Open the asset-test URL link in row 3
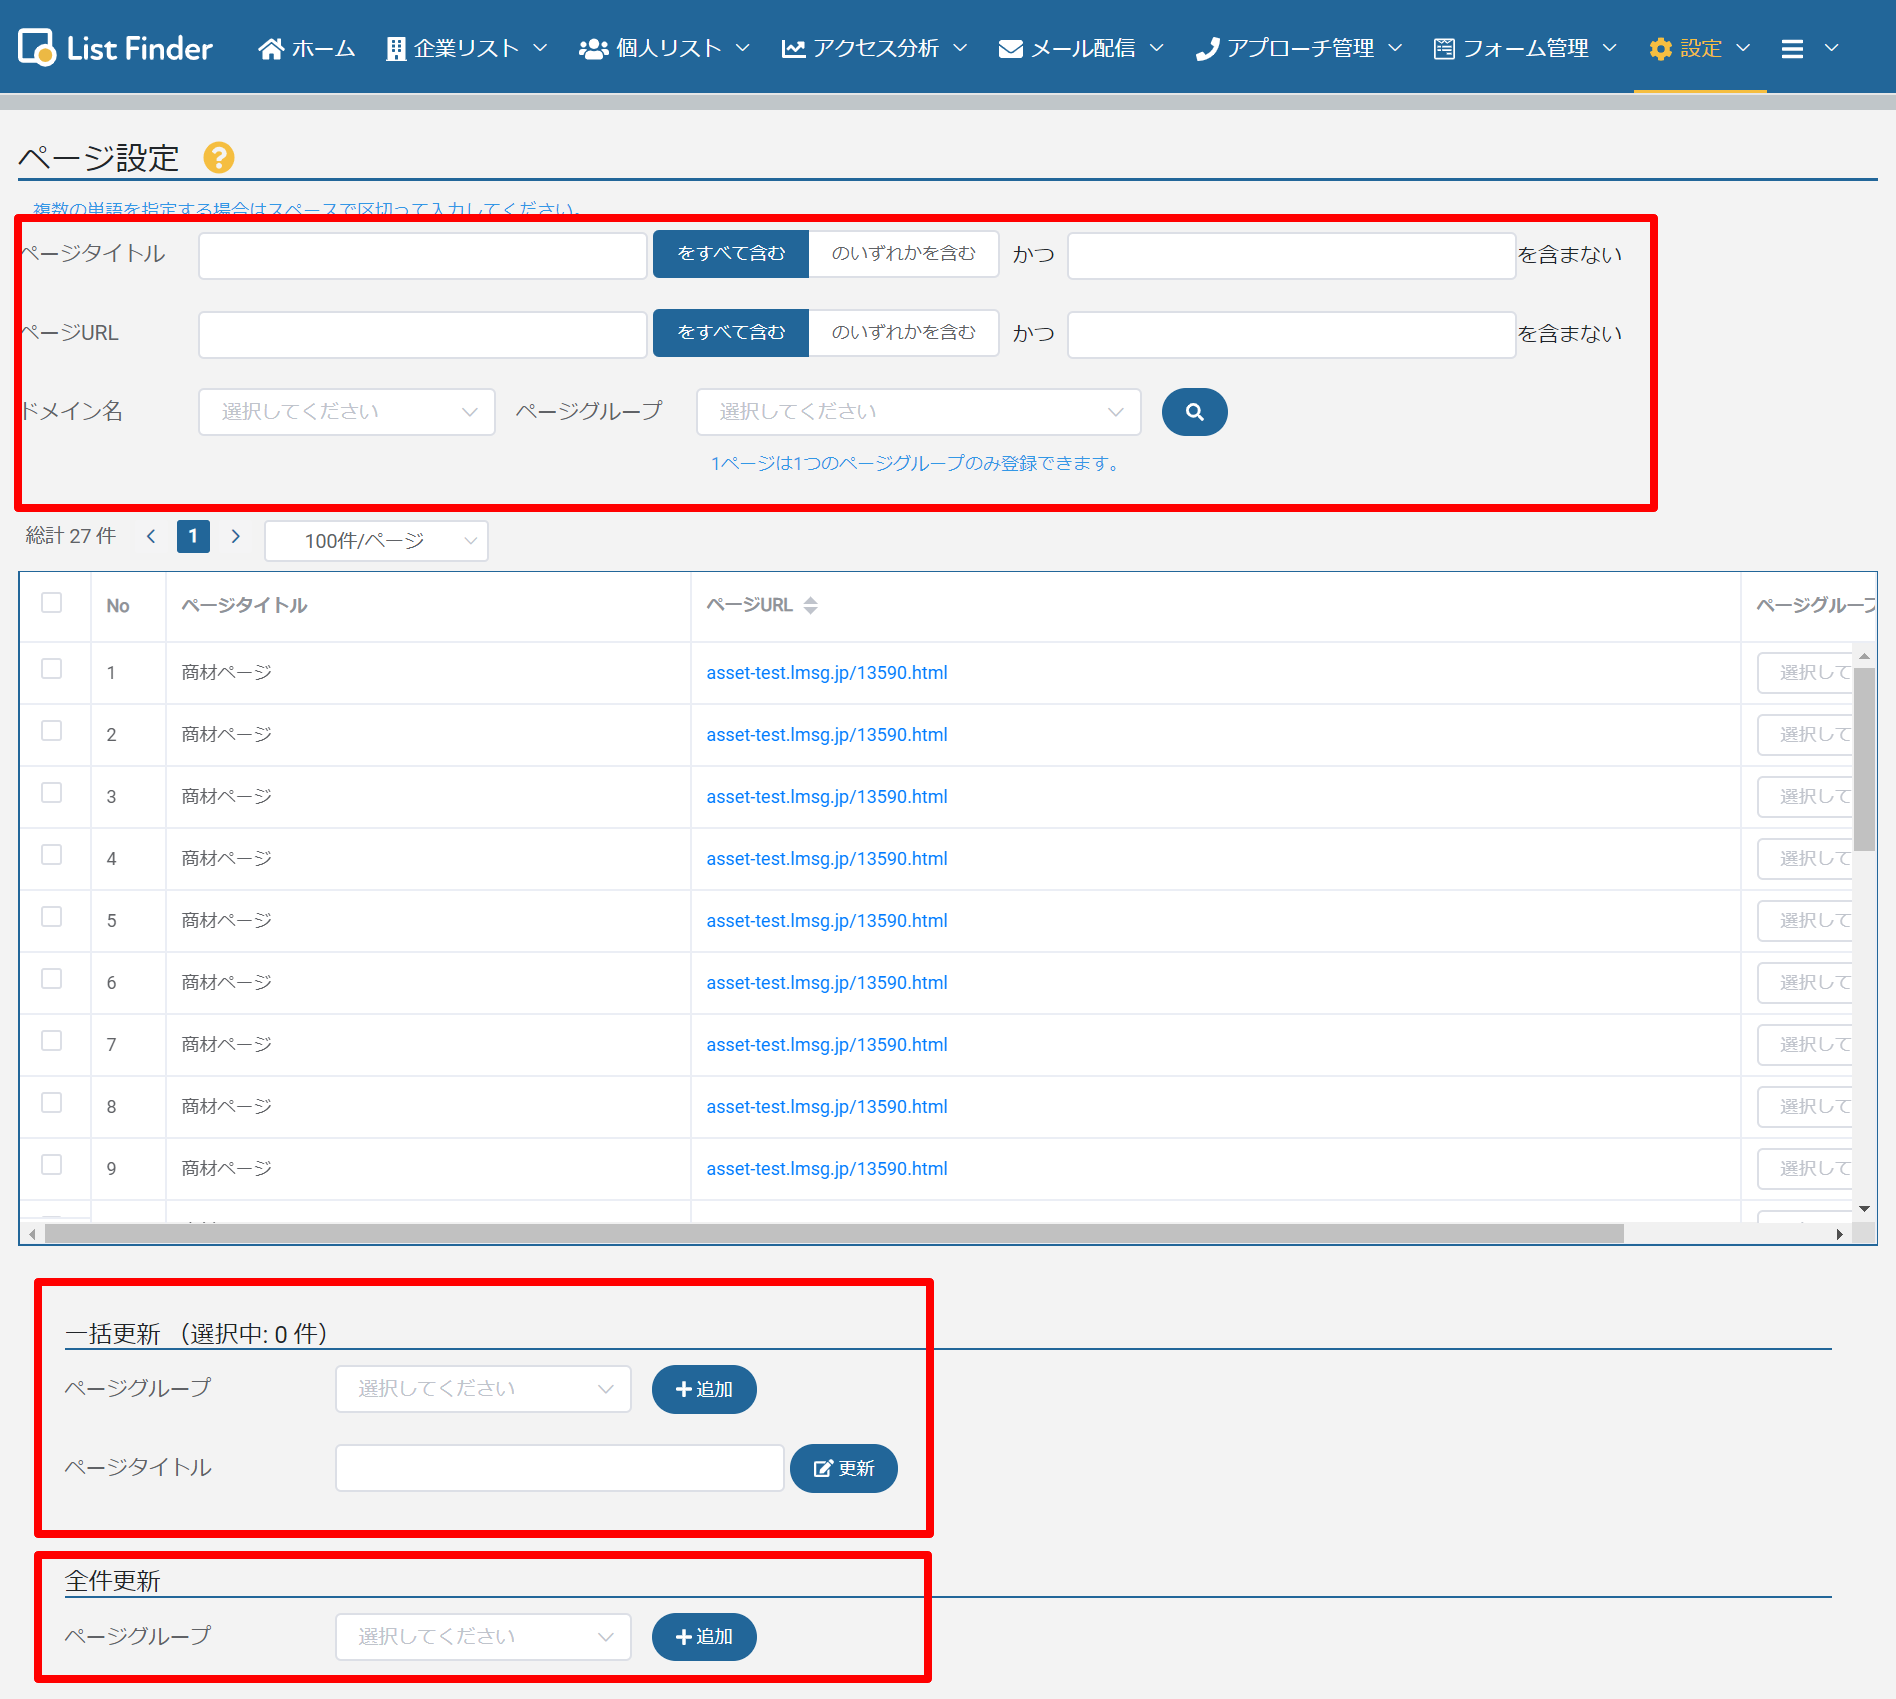This screenshot has width=1896, height=1699. tap(826, 797)
